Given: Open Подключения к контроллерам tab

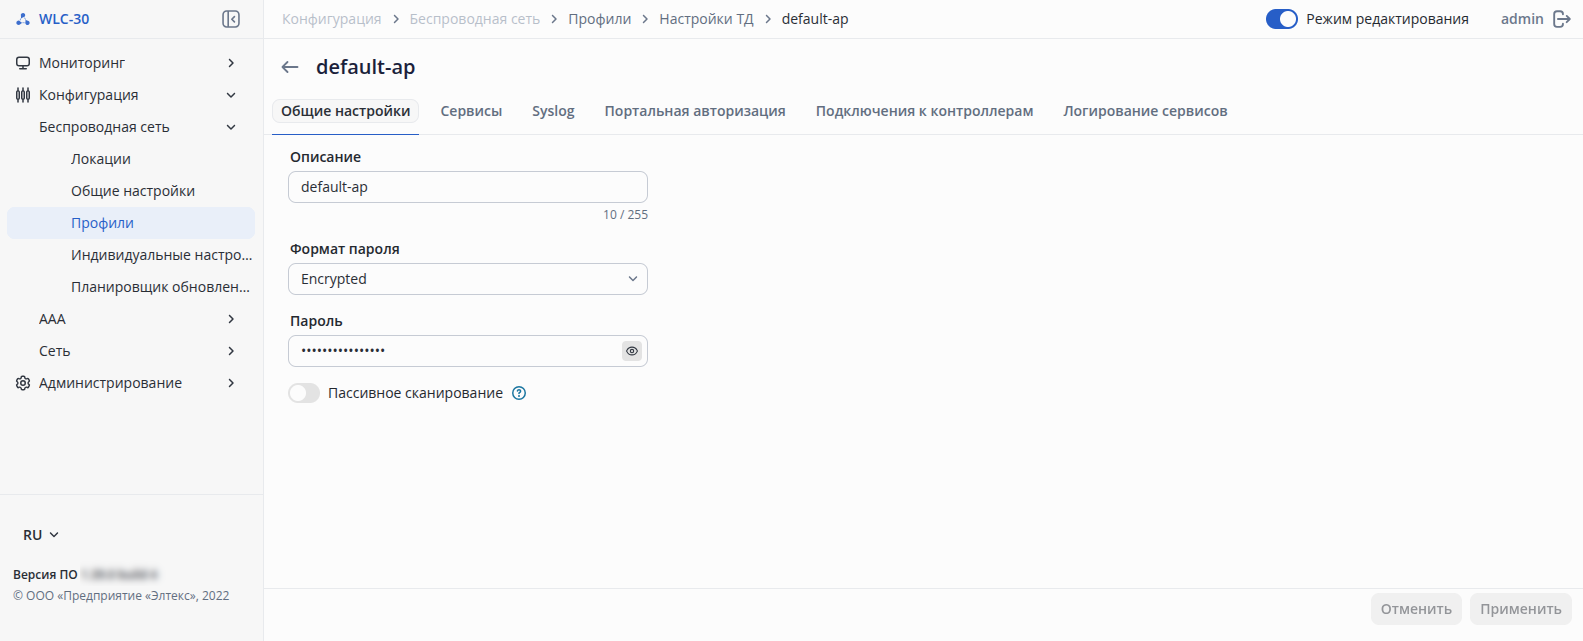Looking at the screenshot, I should coord(924,111).
